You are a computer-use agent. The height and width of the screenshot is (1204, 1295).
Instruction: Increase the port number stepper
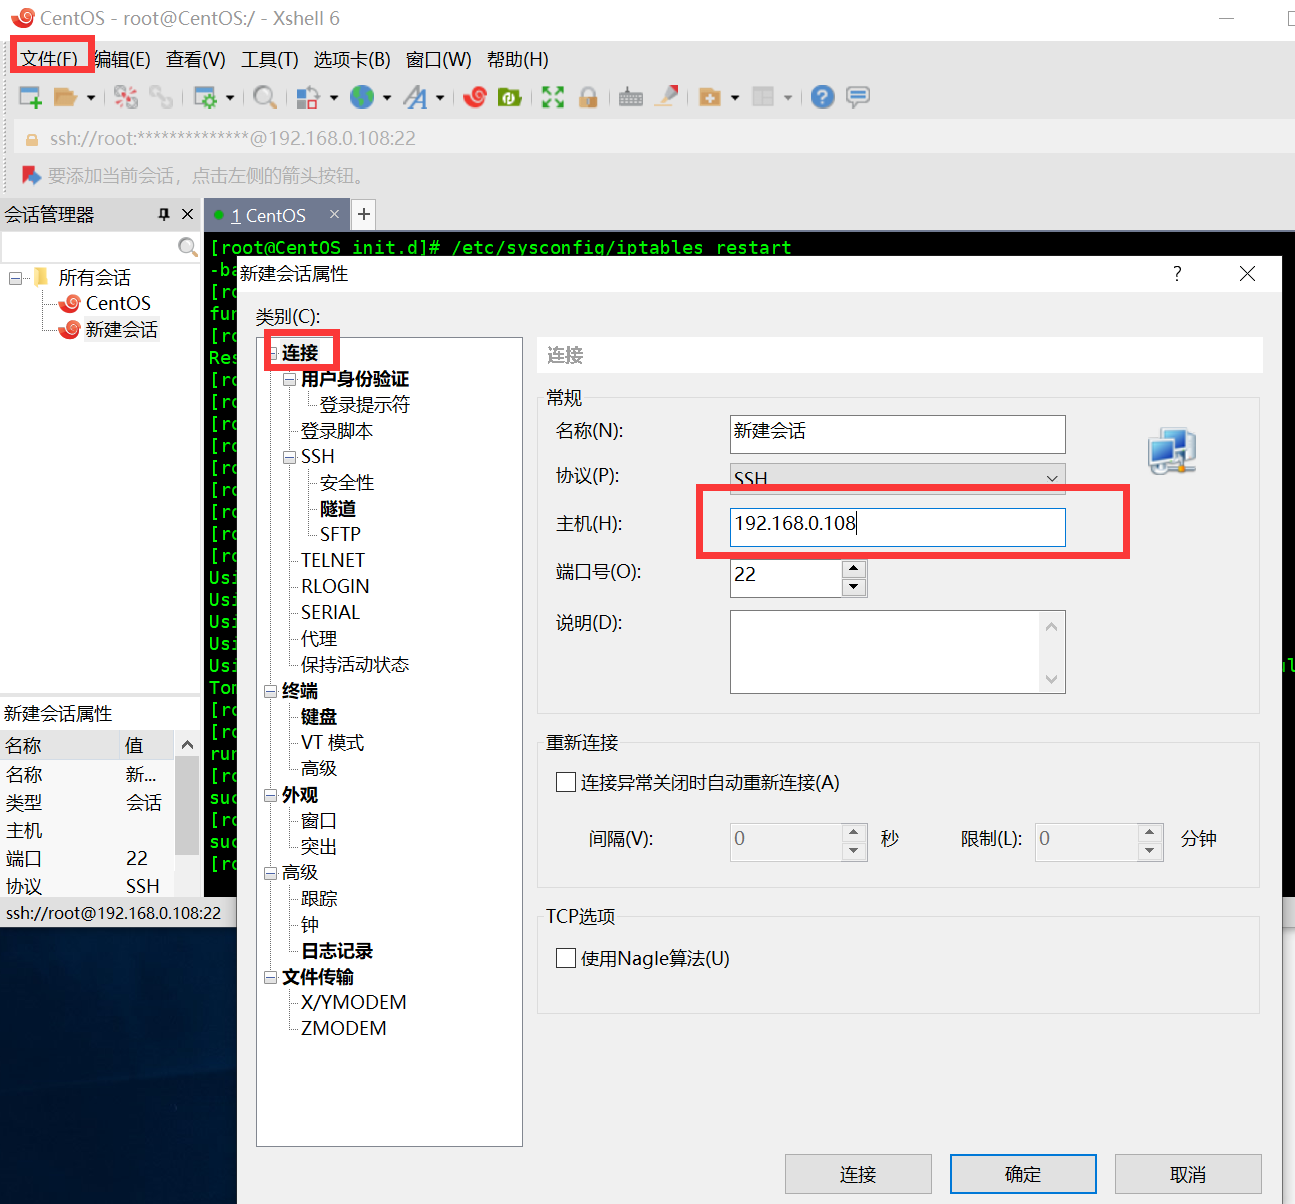pyautogui.click(x=854, y=569)
